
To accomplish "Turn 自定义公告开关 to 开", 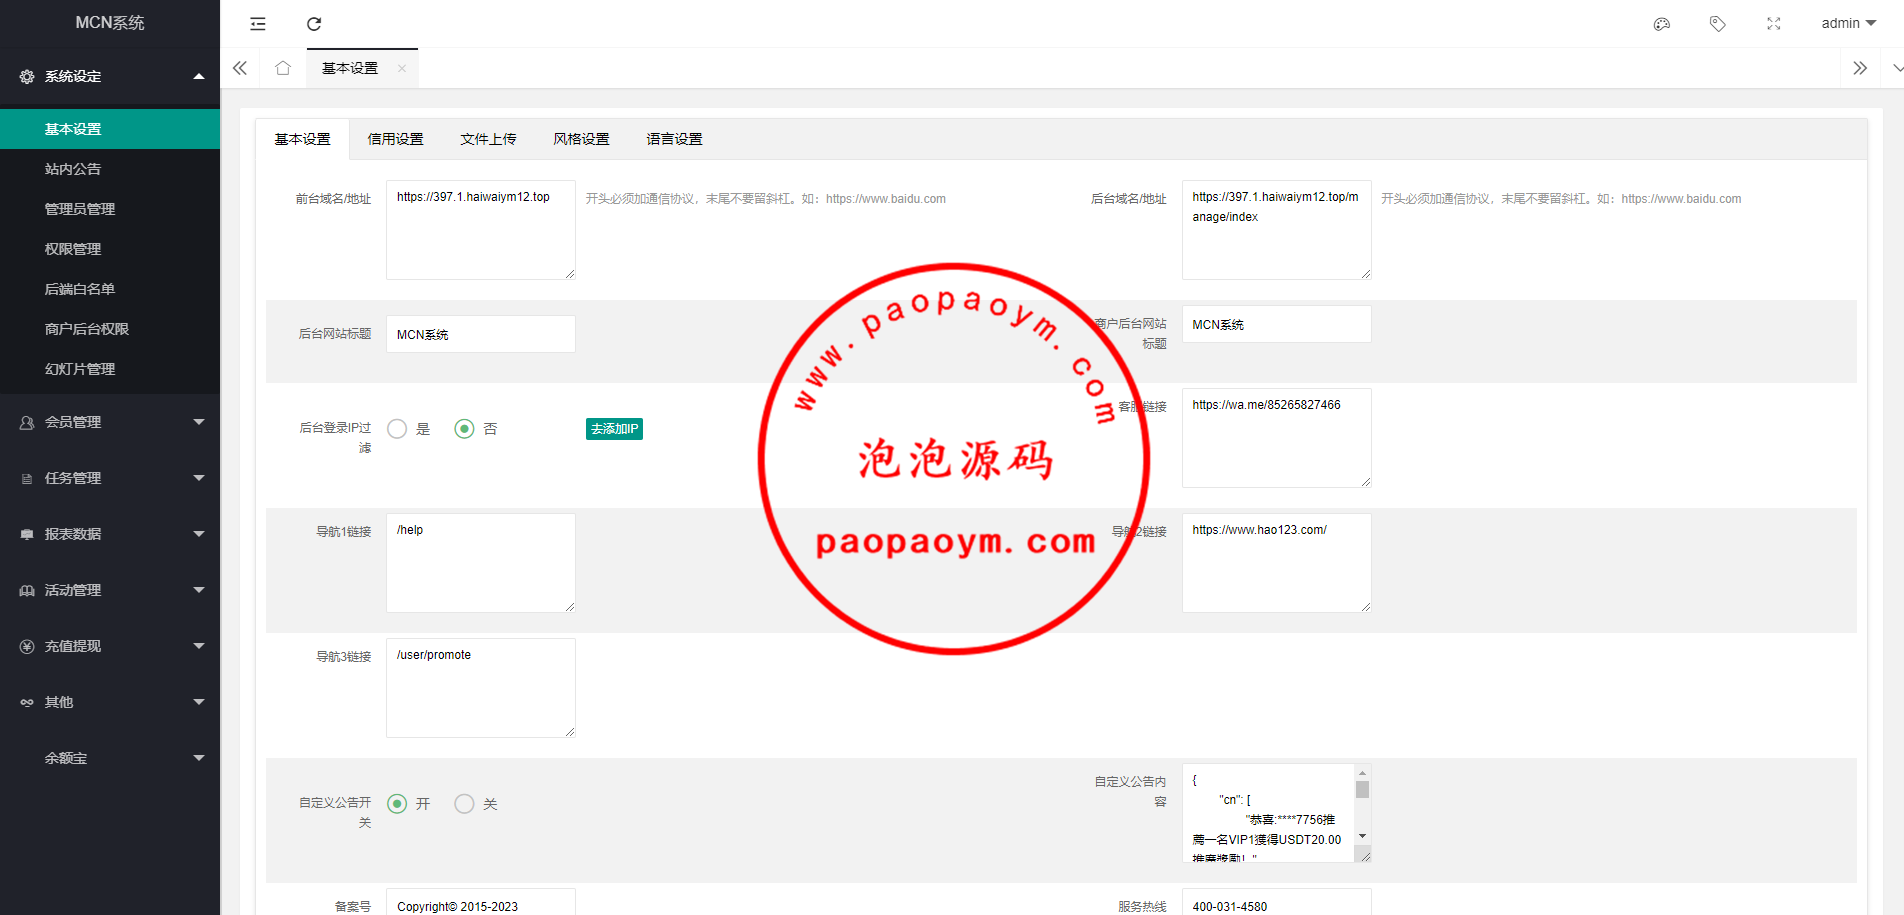I will tap(397, 804).
